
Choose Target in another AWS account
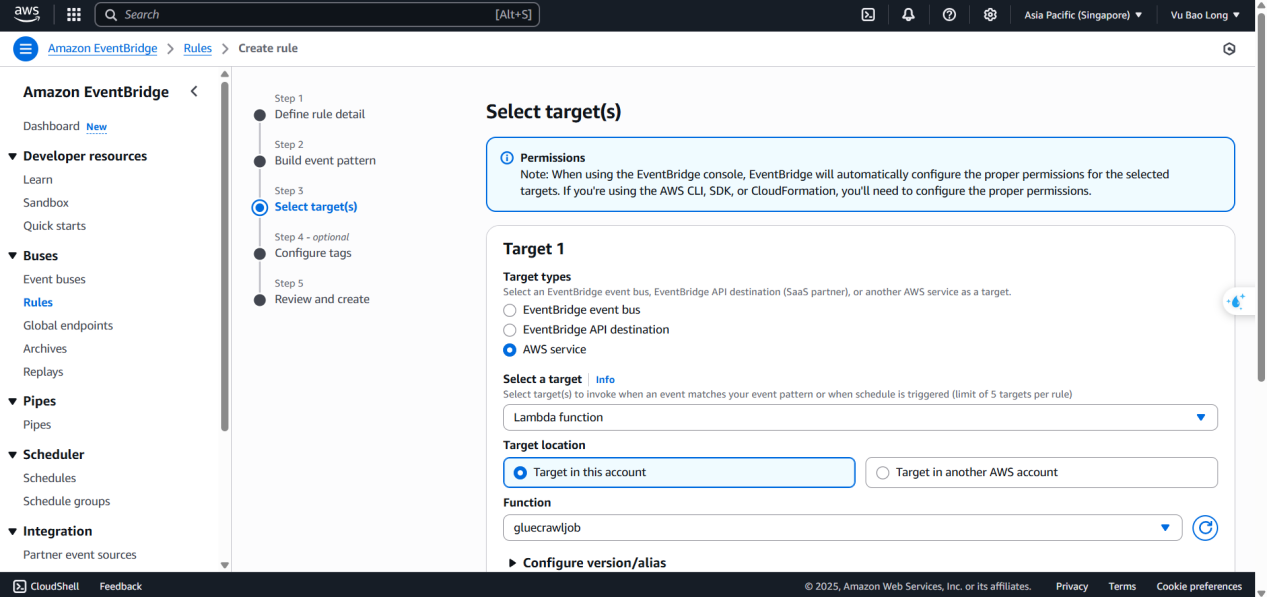click(1041, 472)
